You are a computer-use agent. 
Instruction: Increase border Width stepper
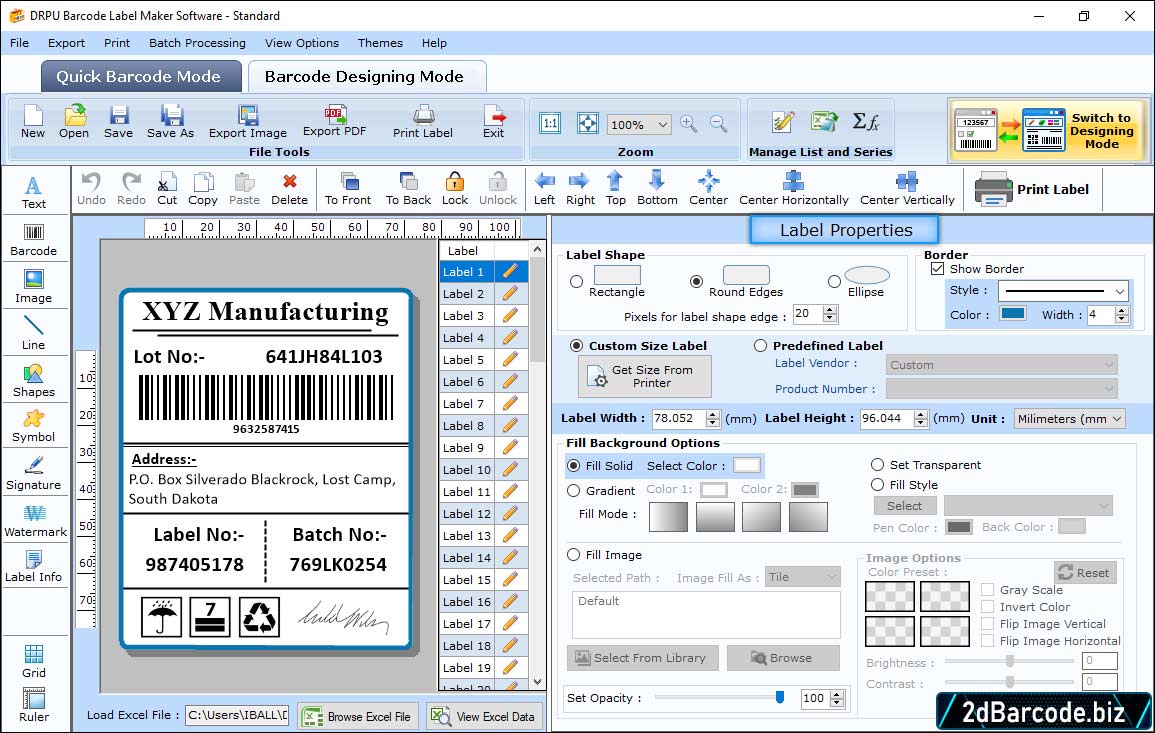[1122, 310]
